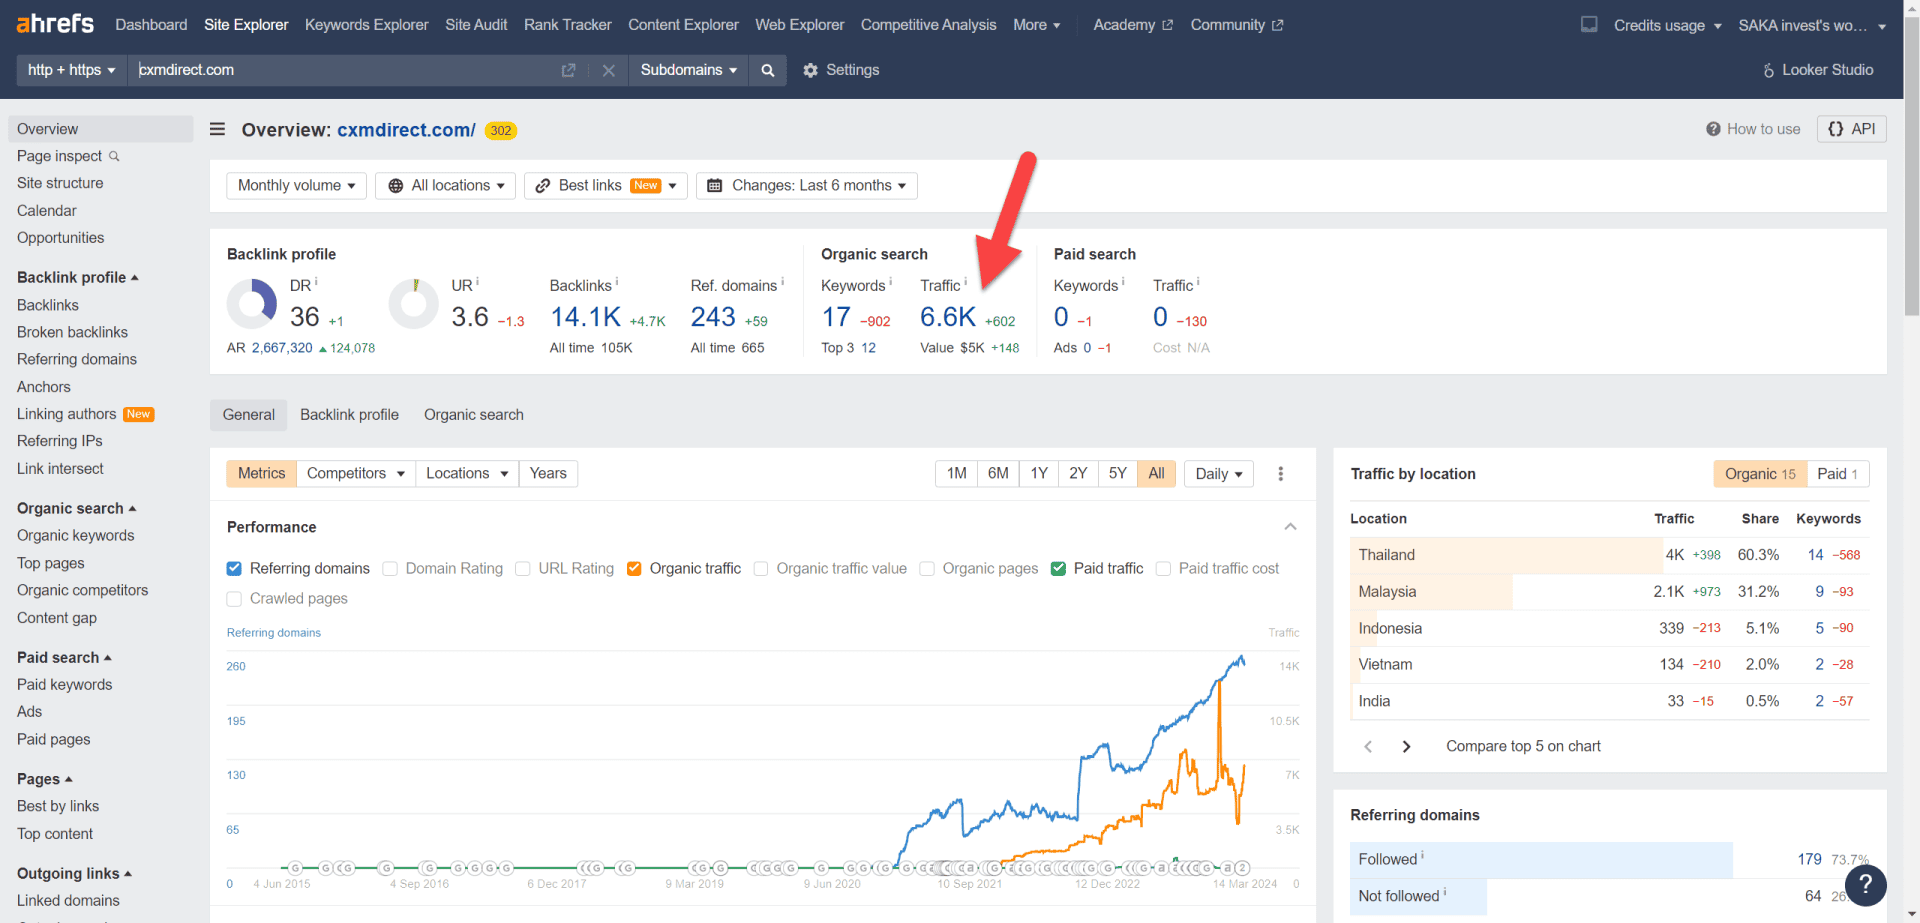Open Changes: Last 6 months dropdown
The image size is (1920, 923).
coord(807,186)
